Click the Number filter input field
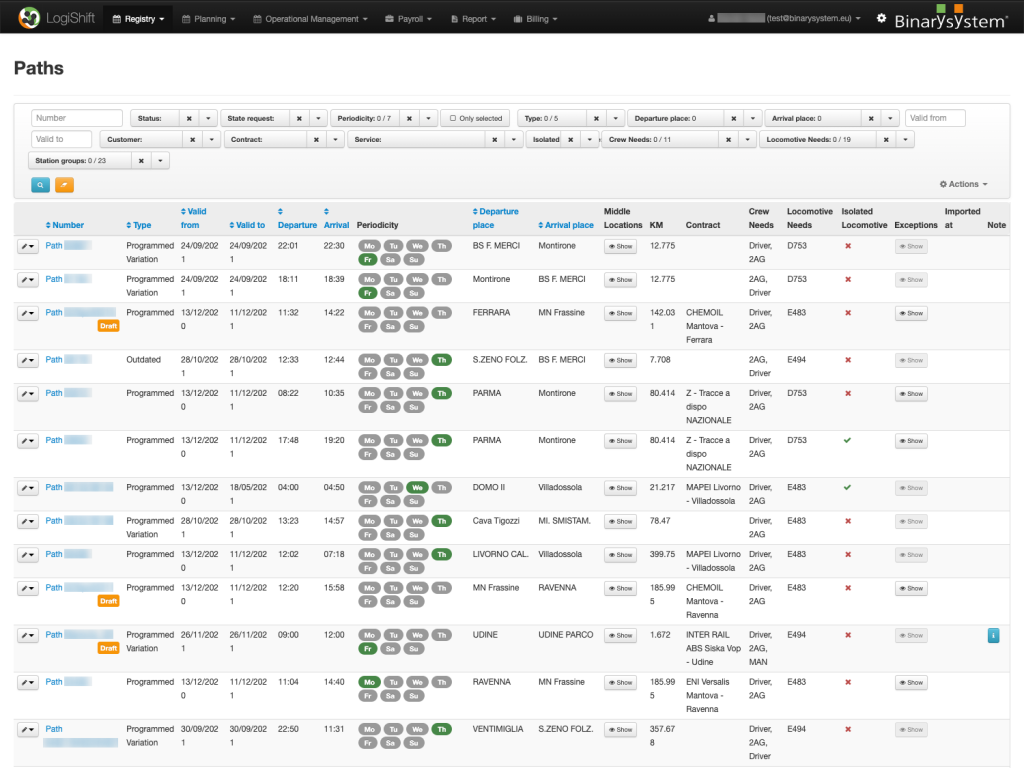1024x768 pixels. (77, 118)
